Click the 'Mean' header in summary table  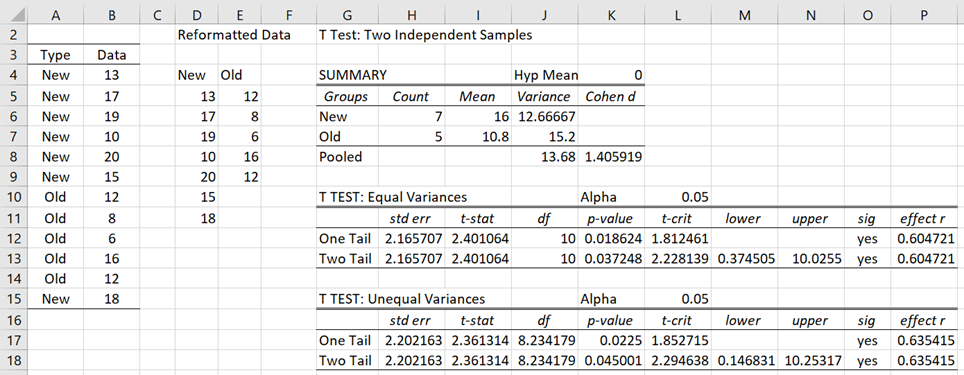(478, 96)
